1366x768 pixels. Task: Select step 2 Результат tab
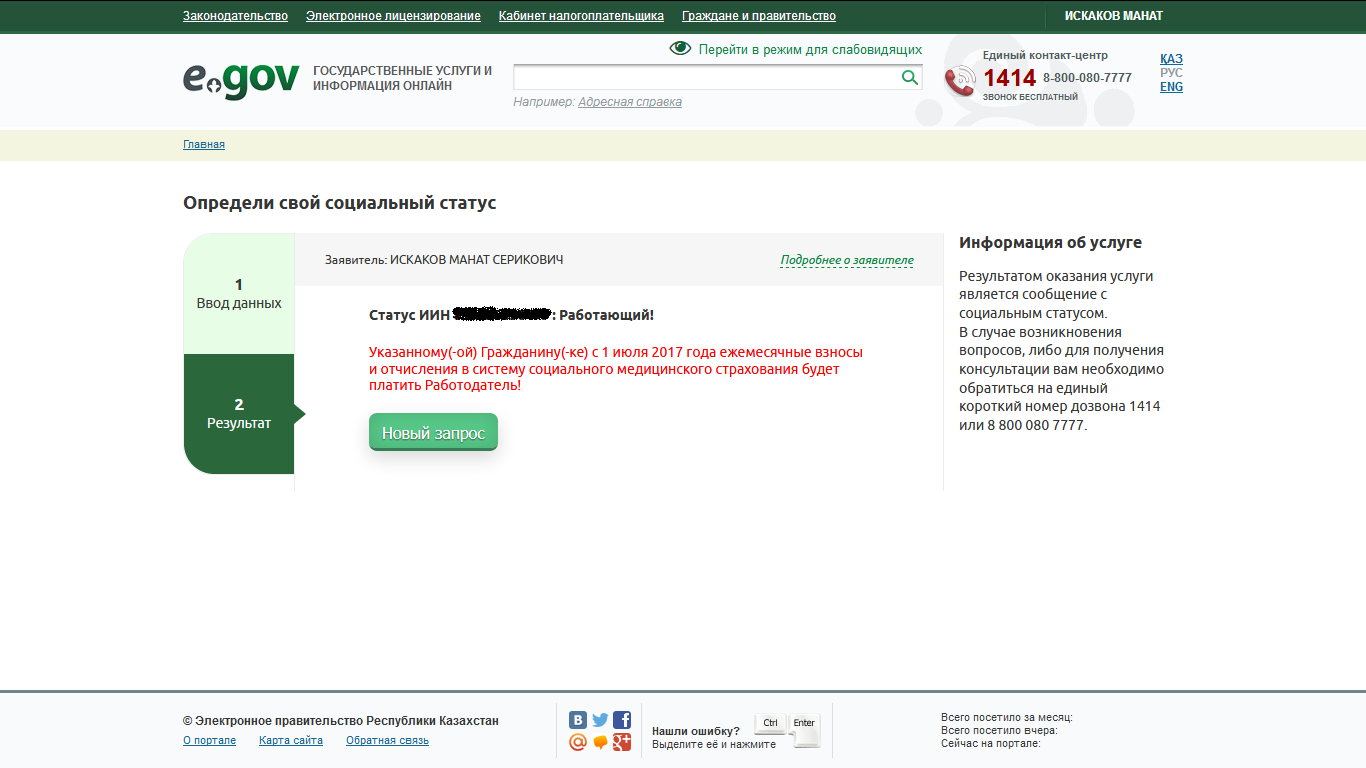click(239, 414)
